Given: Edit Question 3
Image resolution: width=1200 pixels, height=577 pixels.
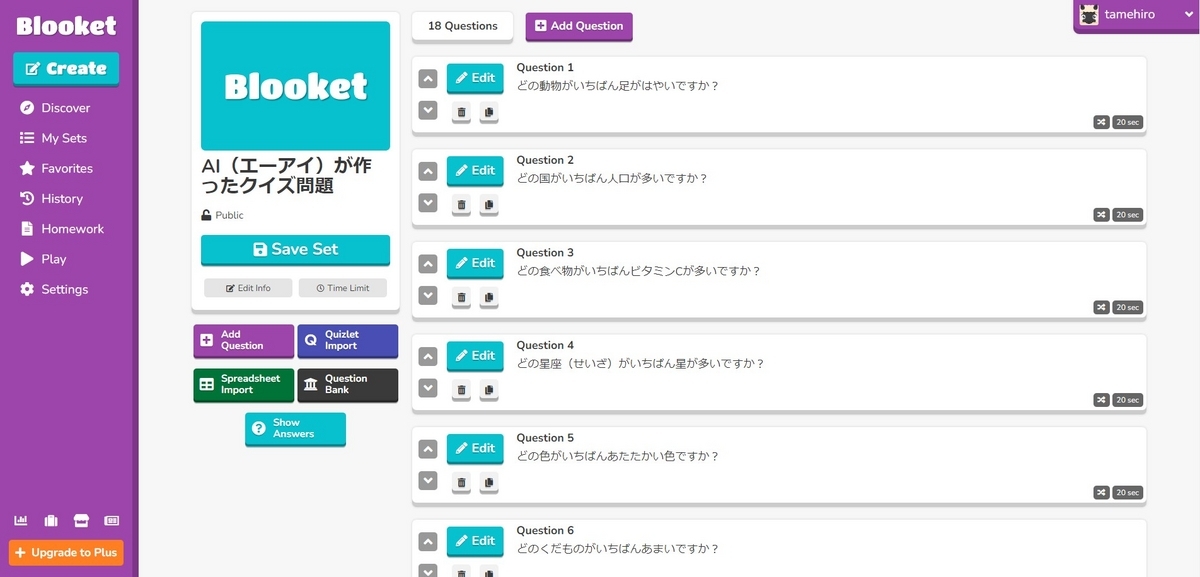Looking at the screenshot, I should click(x=475, y=263).
